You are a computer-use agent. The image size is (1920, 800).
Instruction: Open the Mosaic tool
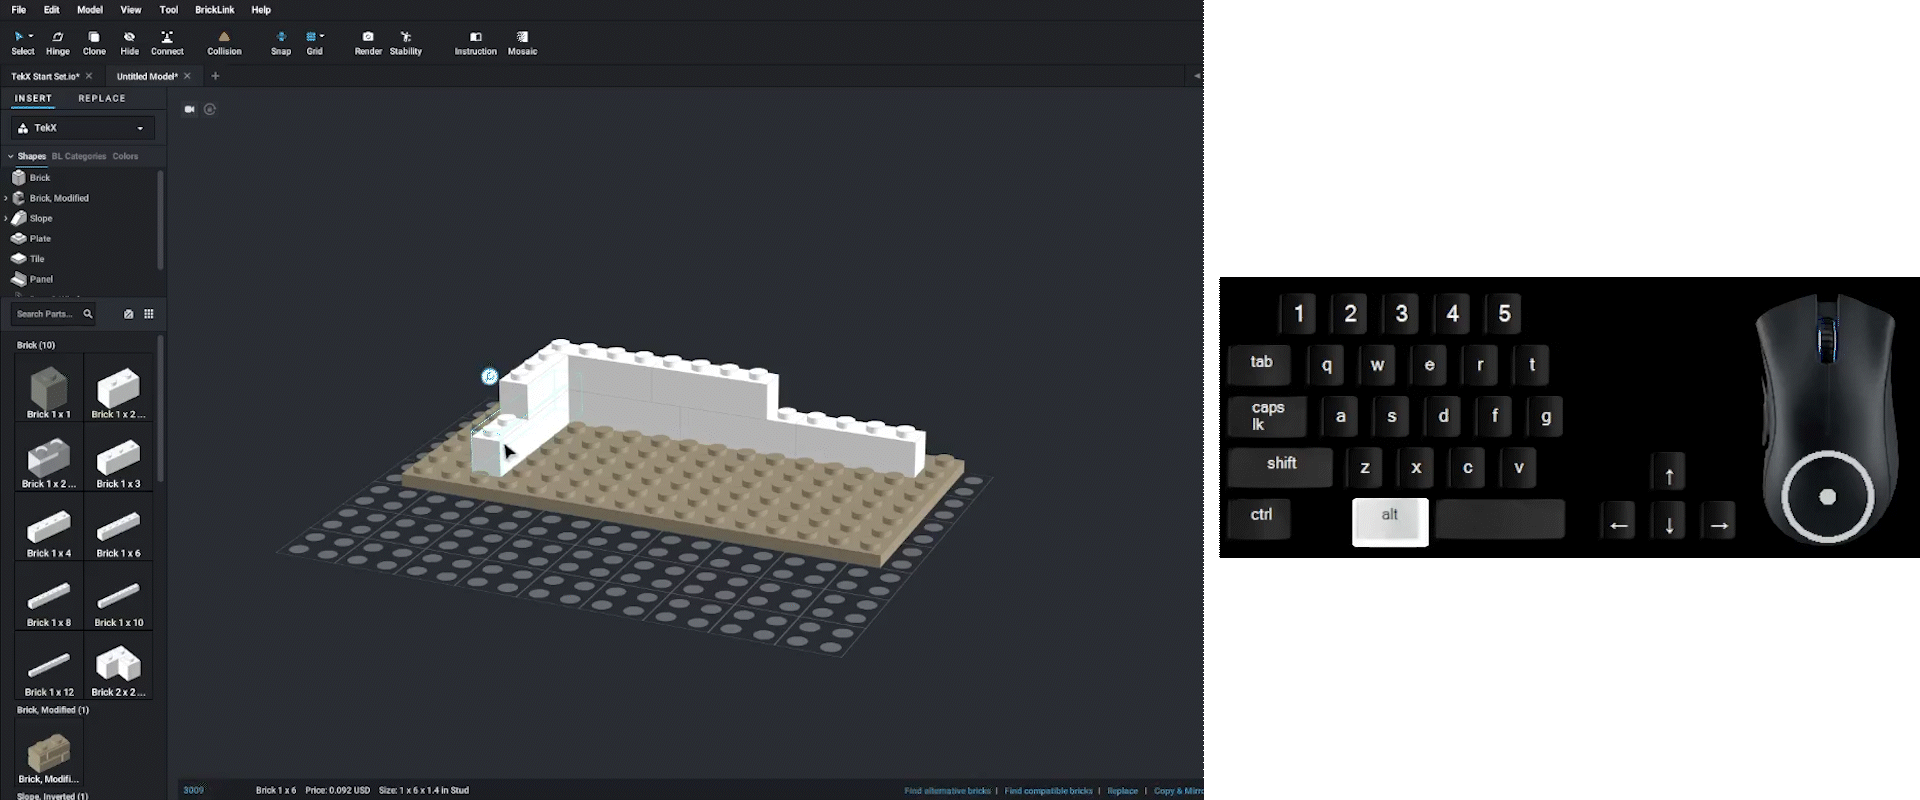[522, 43]
